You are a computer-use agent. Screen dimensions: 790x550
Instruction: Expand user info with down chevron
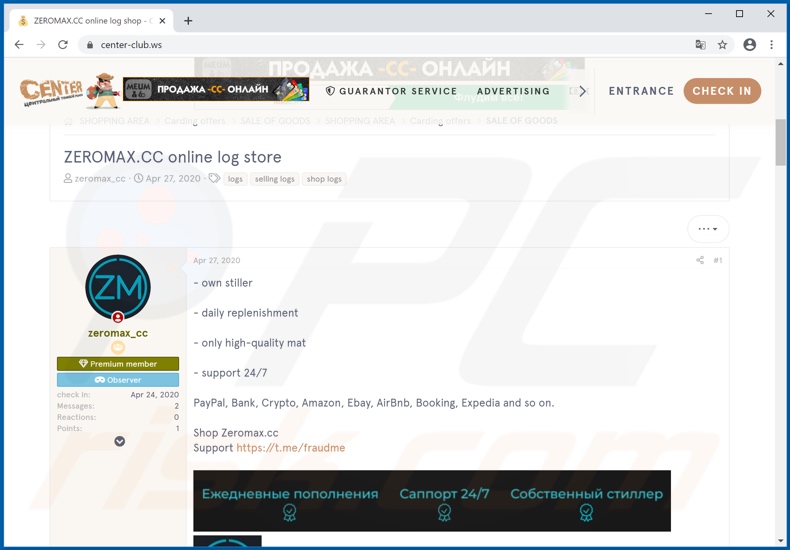click(x=119, y=441)
